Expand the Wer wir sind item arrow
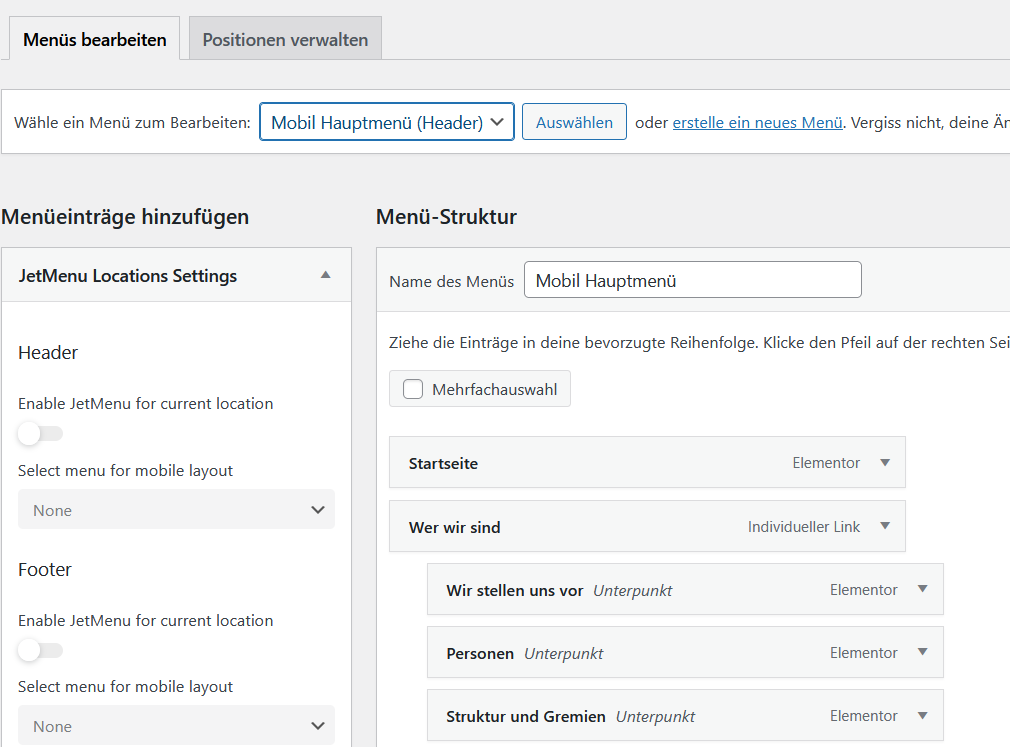The image size is (1010, 747). [x=885, y=526]
